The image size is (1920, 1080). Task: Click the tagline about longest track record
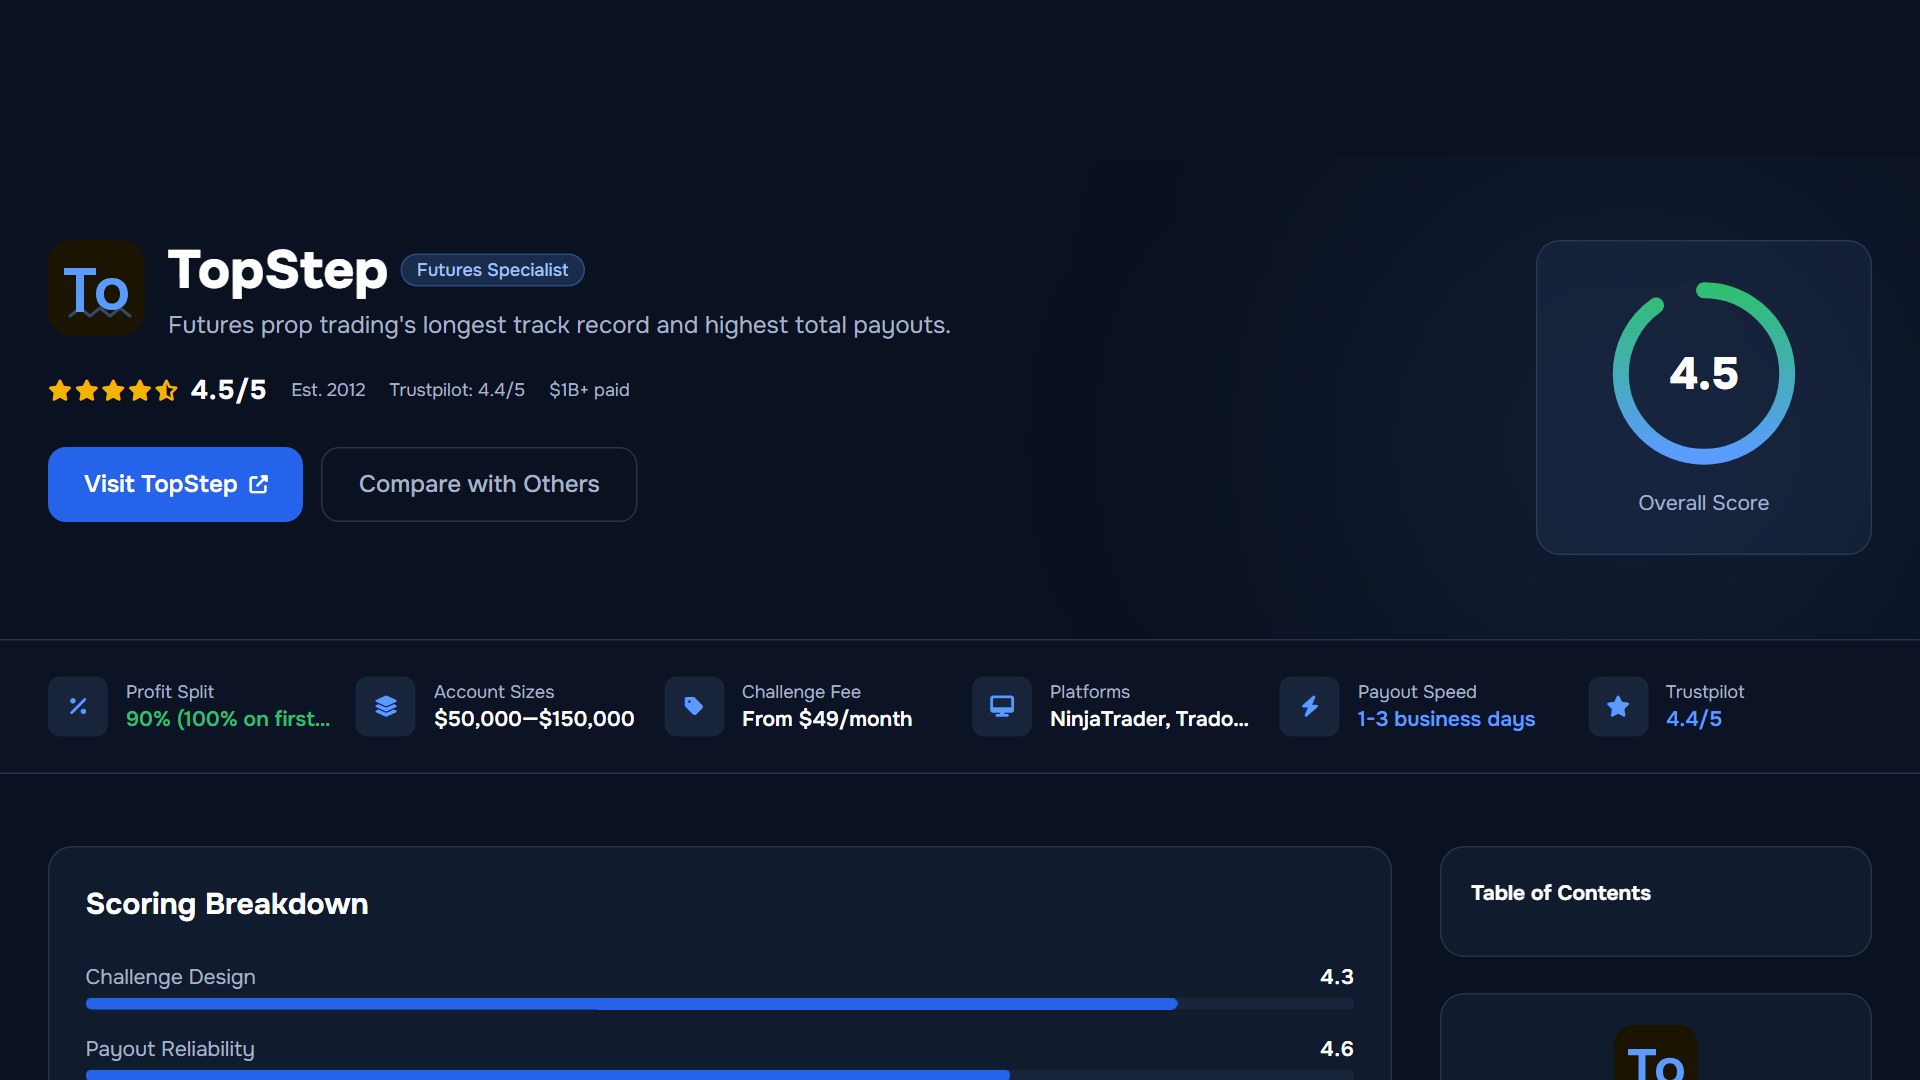[x=559, y=325]
